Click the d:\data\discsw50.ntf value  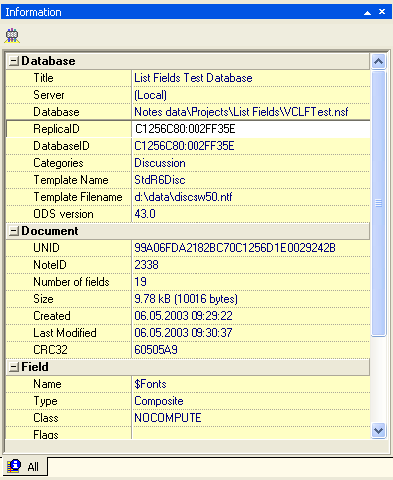[183, 197]
